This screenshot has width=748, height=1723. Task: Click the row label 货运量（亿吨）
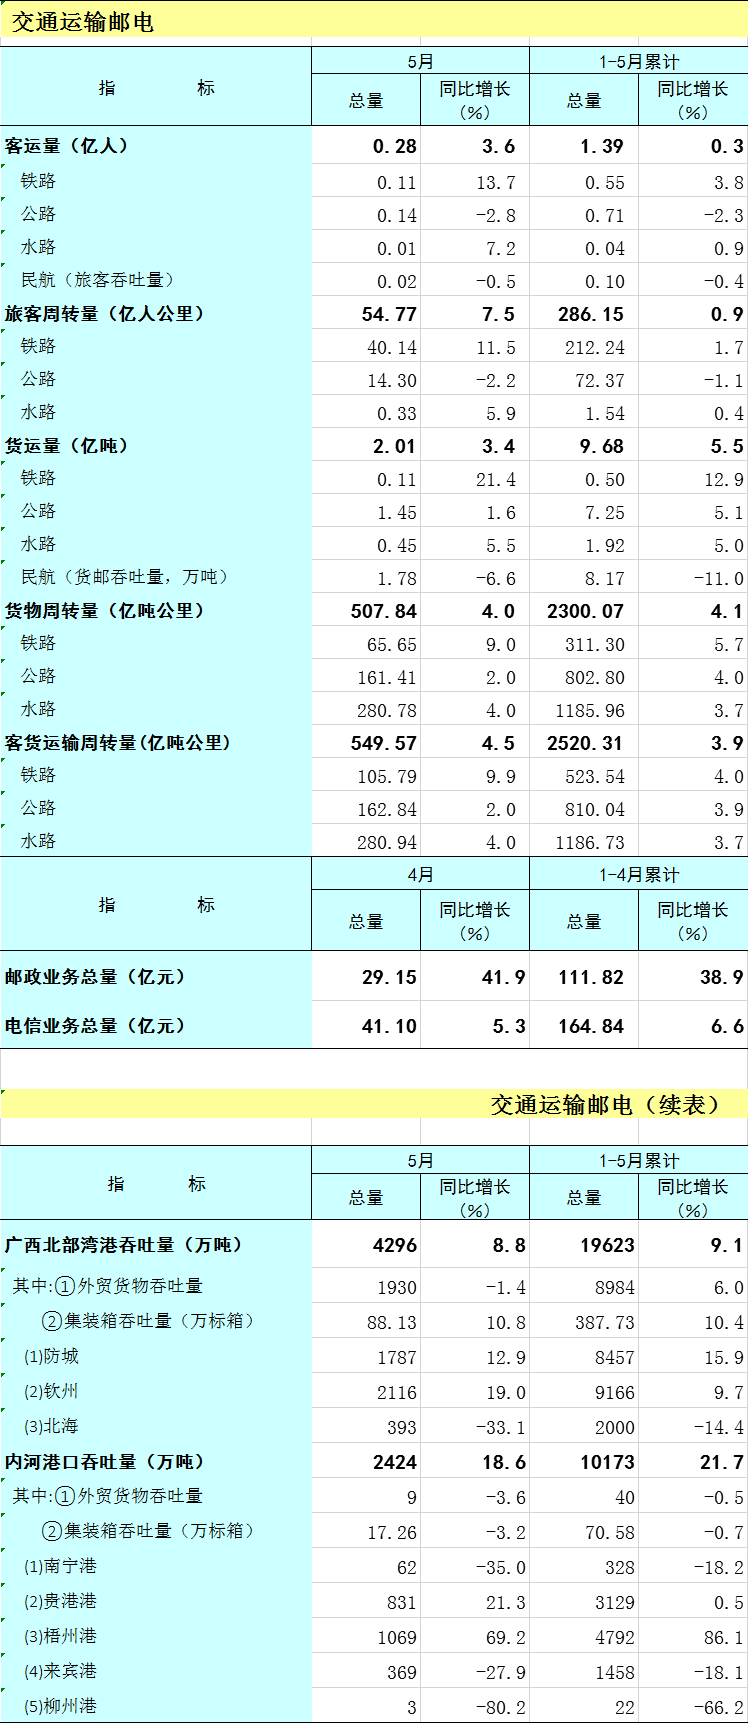[67, 446]
